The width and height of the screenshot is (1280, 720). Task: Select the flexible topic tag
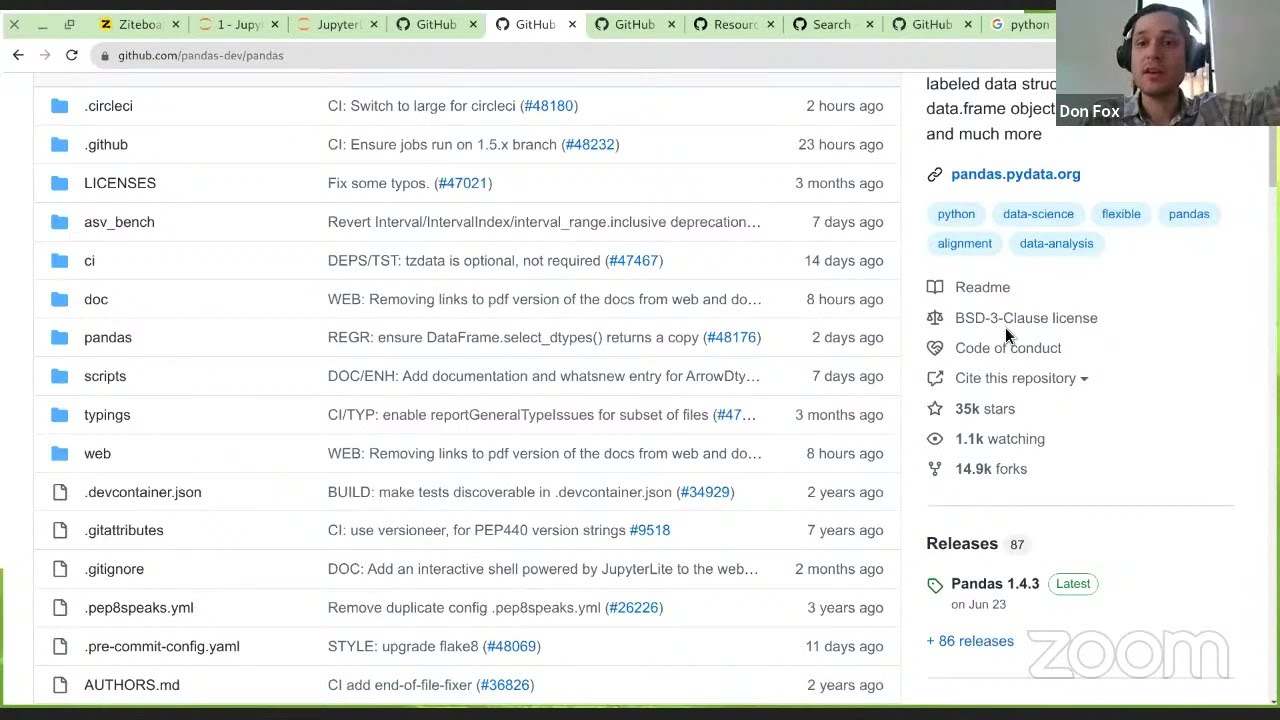tap(1121, 214)
